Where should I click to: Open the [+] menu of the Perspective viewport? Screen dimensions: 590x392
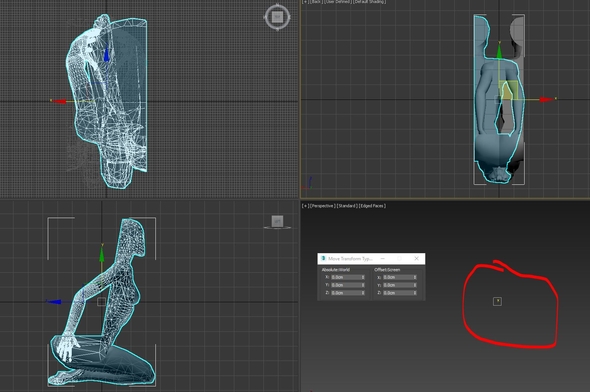[x=305, y=206]
